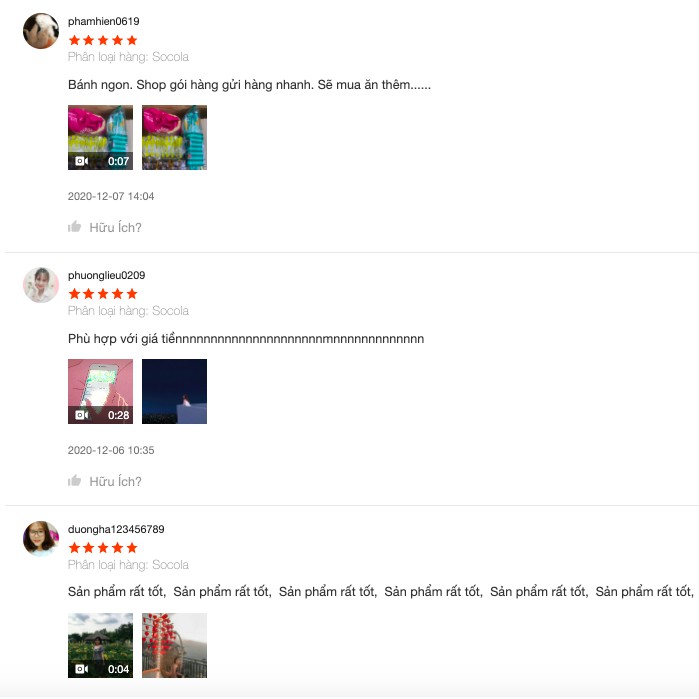The height and width of the screenshot is (699, 699).
Task: Open phuonglieu0209's profile avatar
Action: [x=41, y=285]
